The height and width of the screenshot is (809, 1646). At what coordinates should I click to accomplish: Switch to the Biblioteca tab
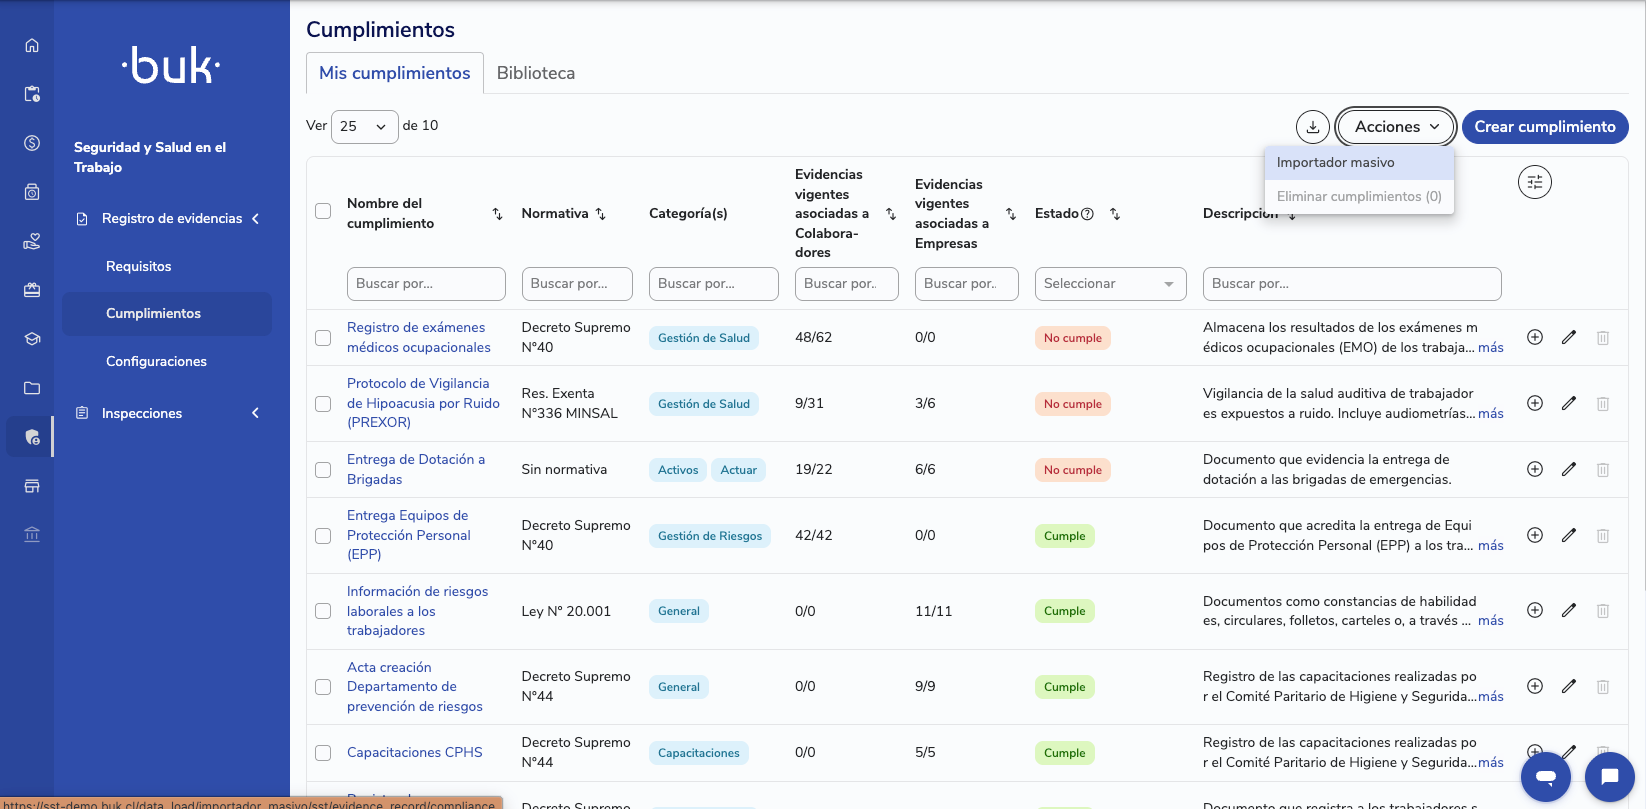click(536, 73)
